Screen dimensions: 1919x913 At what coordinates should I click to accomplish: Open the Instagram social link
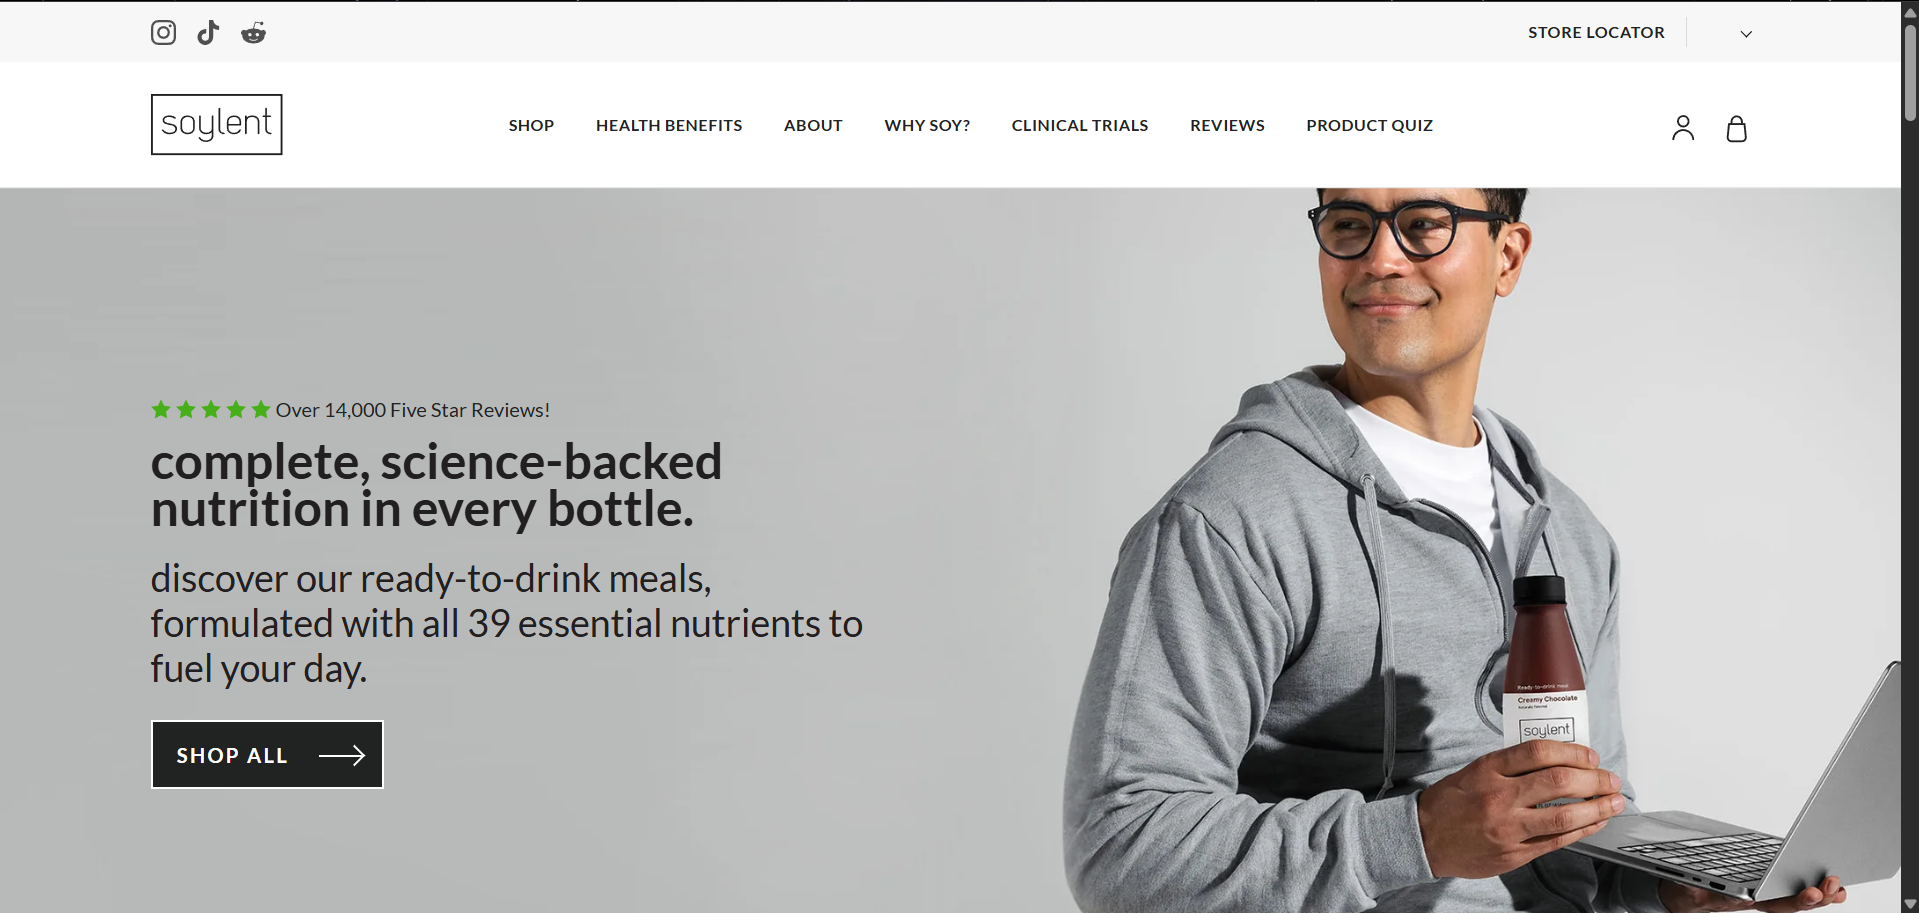tap(163, 33)
